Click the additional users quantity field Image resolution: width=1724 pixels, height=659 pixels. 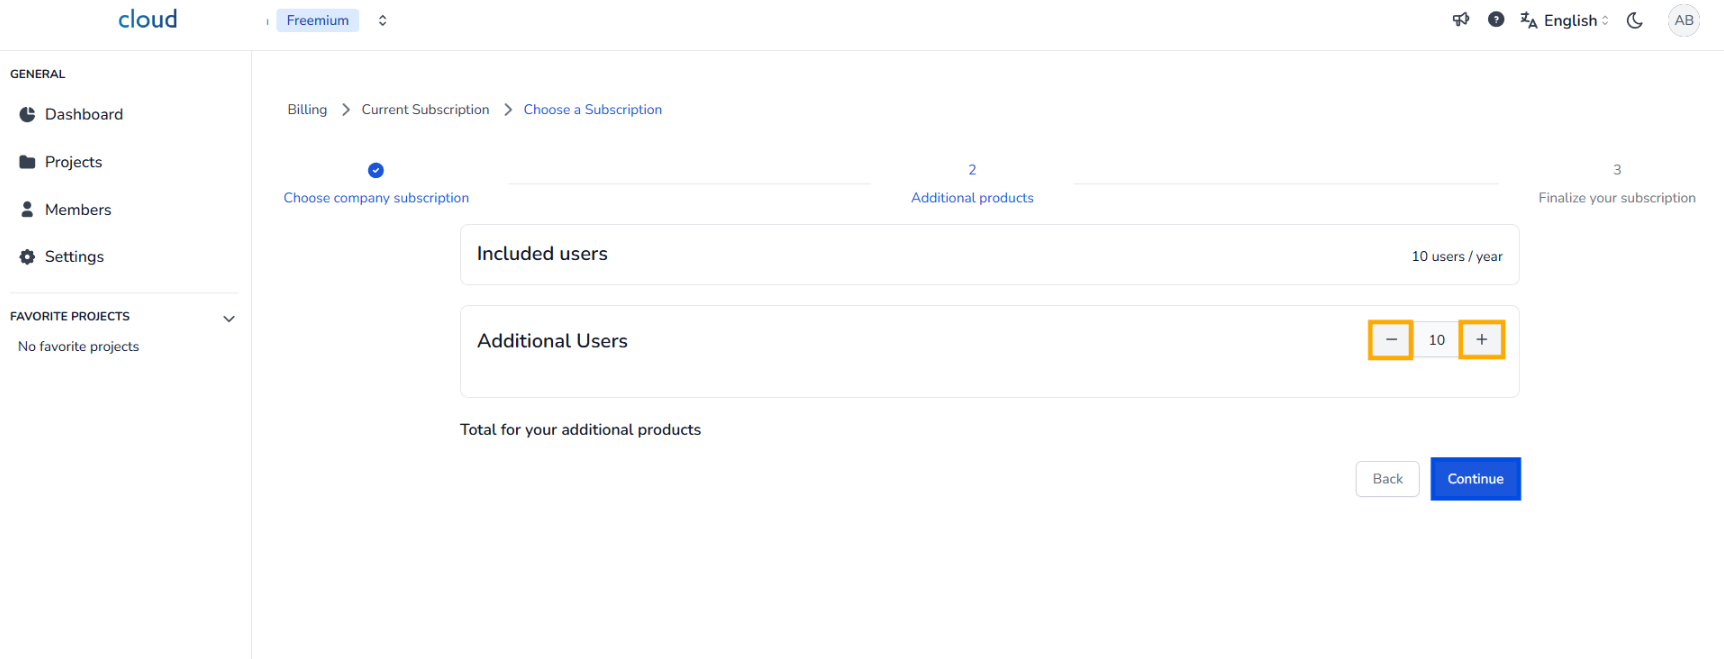(1436, 340)
